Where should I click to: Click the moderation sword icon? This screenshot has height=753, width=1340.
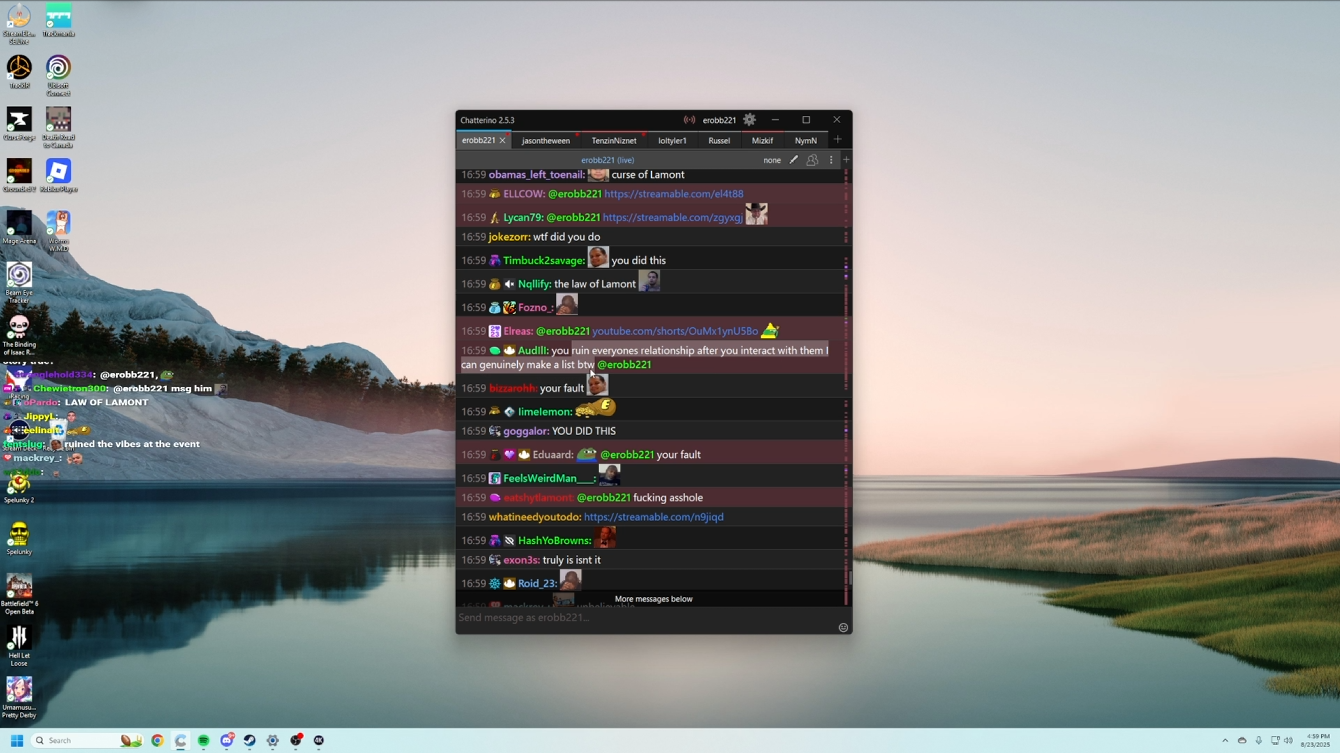794,160
